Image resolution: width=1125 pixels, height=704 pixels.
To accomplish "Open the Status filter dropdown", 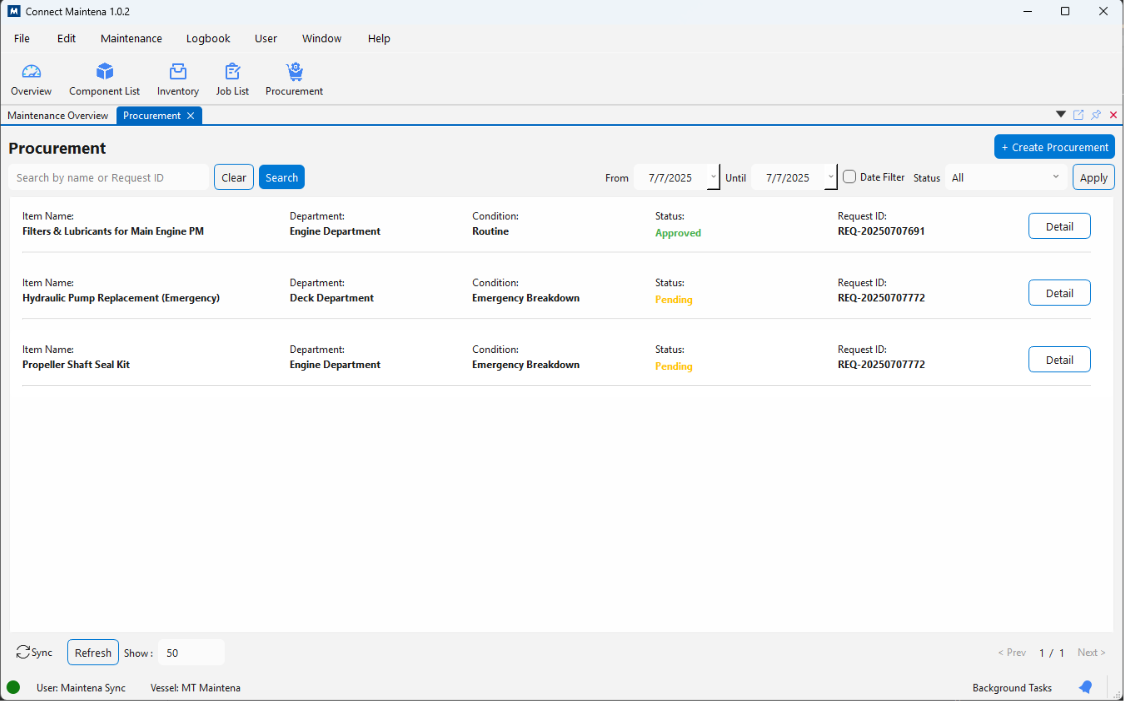I will click(x=1006, y=177).
